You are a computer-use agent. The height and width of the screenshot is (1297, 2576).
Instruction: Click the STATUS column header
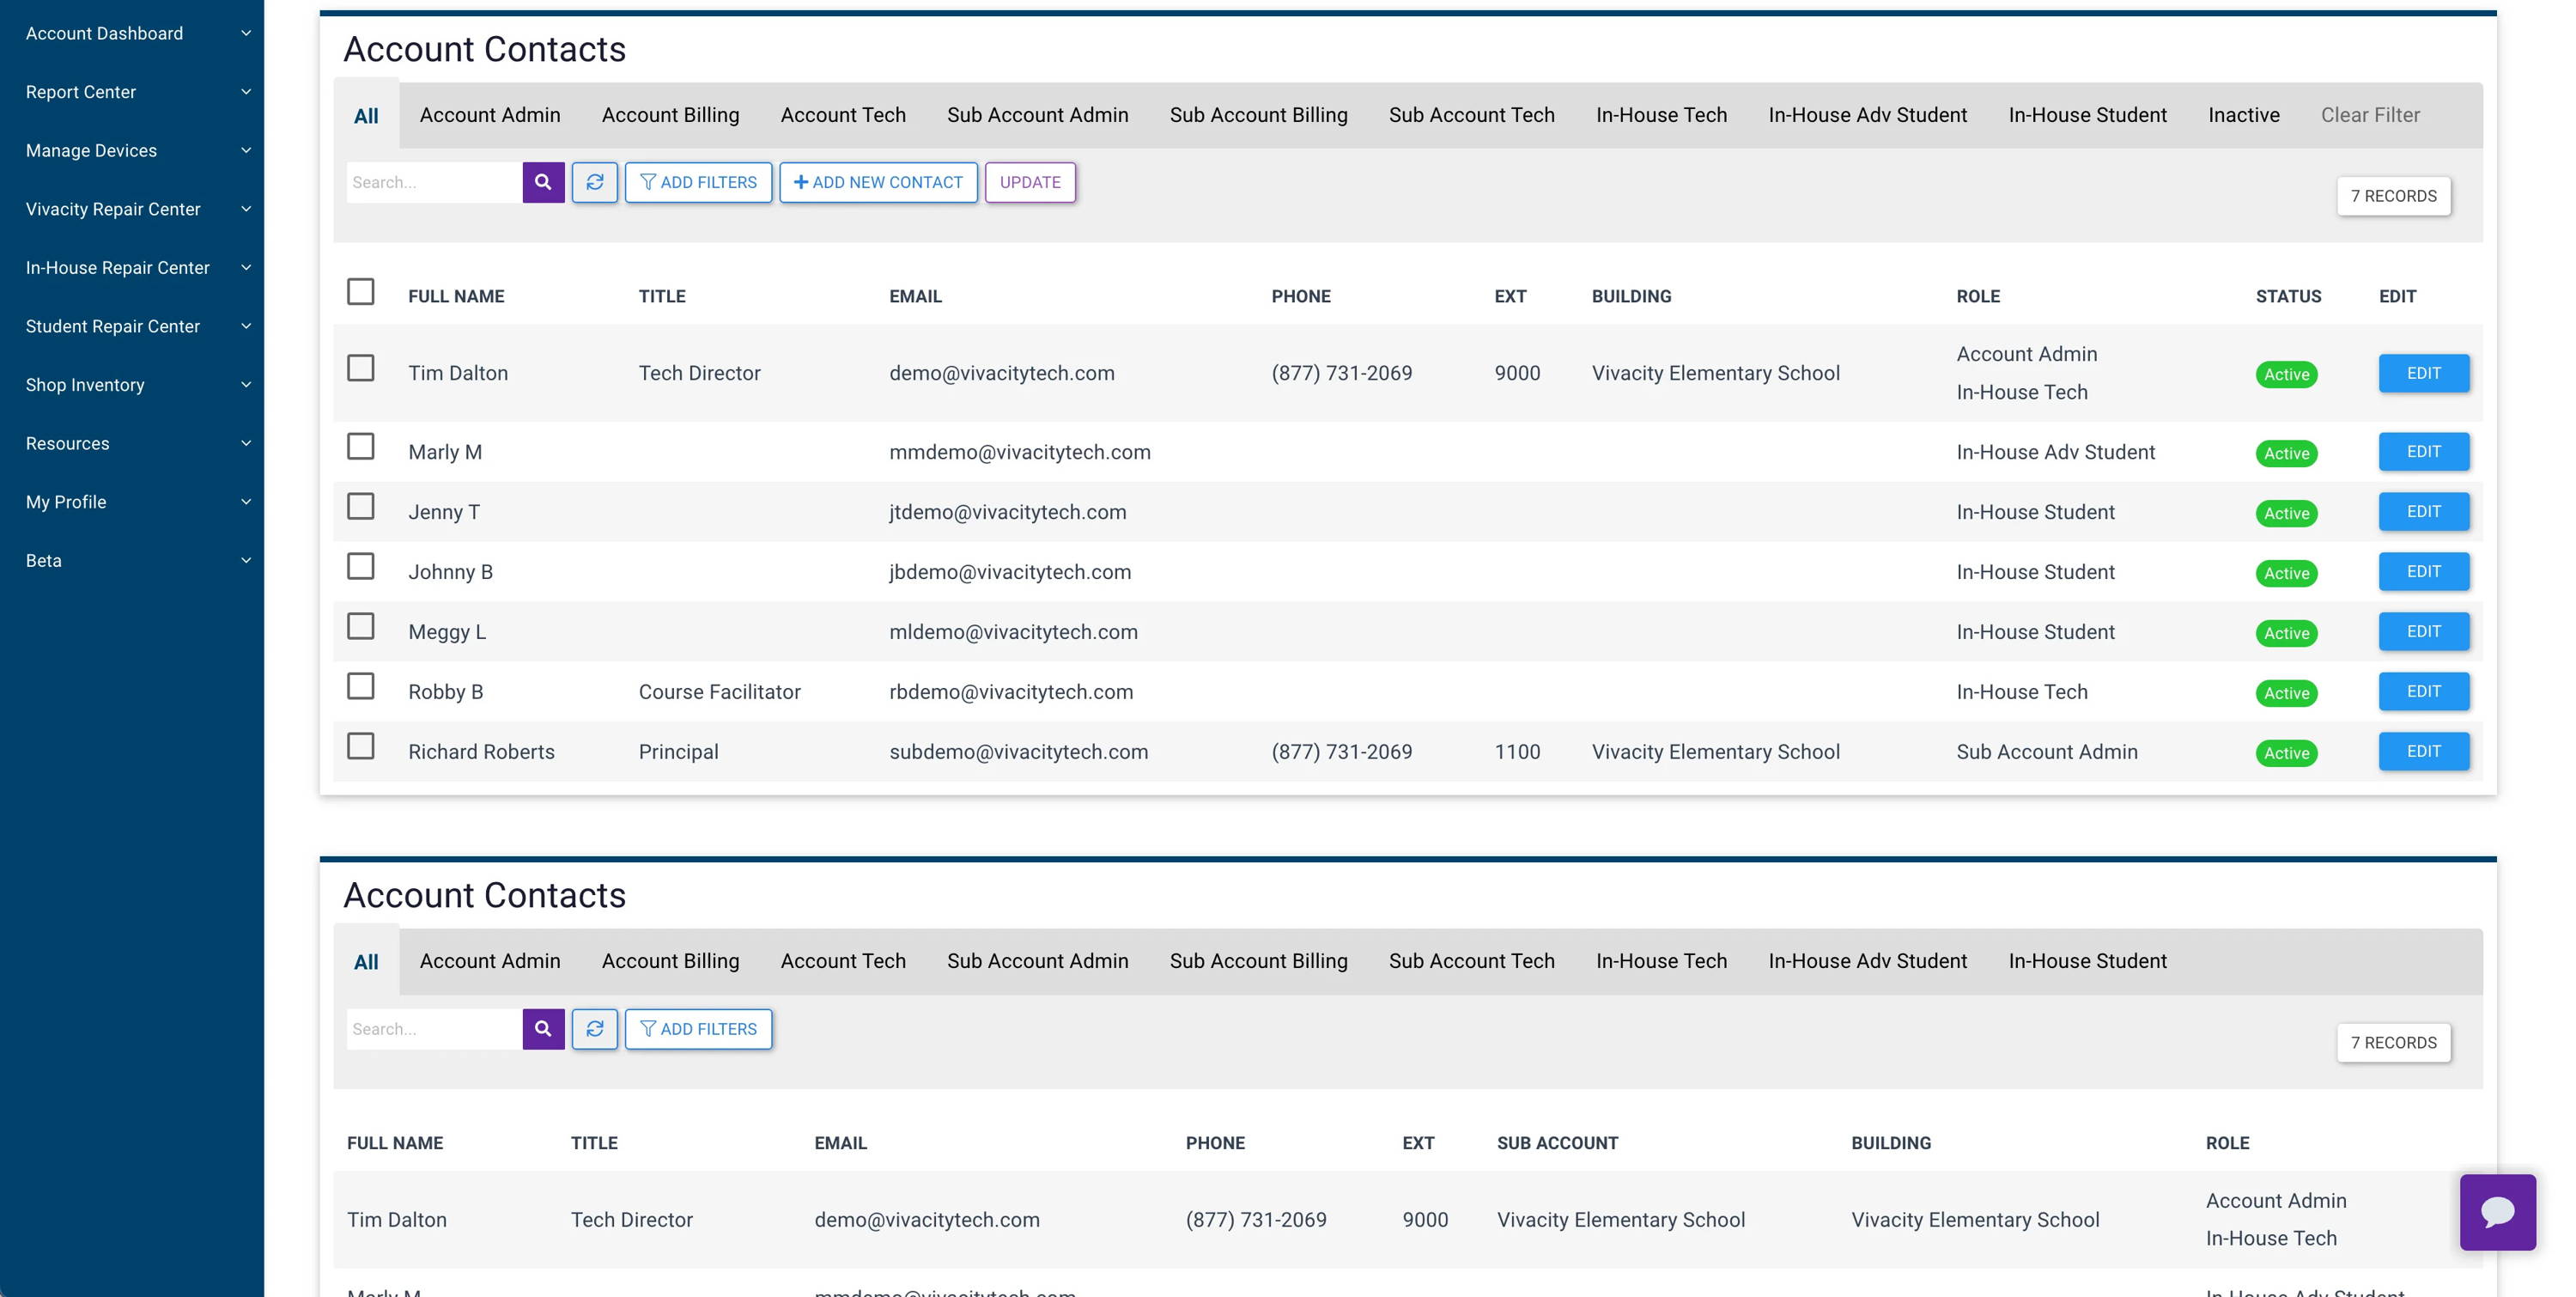[2288, 296]
